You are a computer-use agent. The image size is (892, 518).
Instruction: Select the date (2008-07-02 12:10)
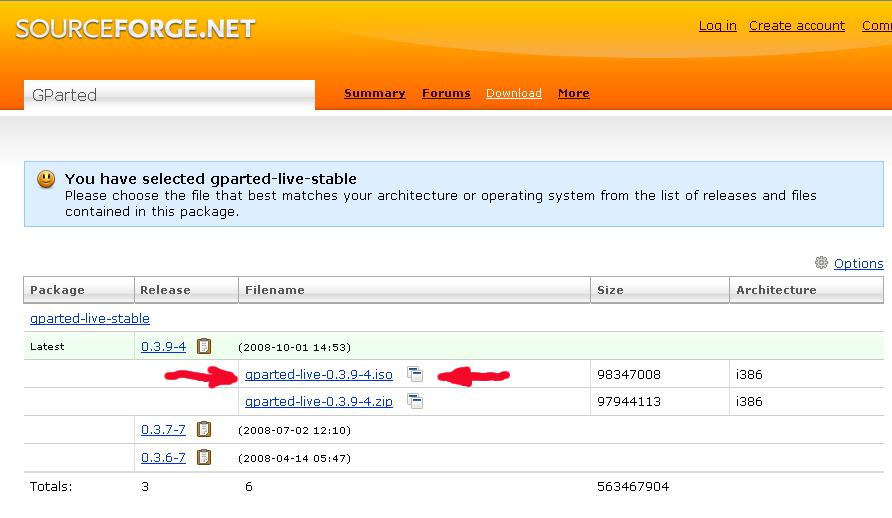[294, 430]
